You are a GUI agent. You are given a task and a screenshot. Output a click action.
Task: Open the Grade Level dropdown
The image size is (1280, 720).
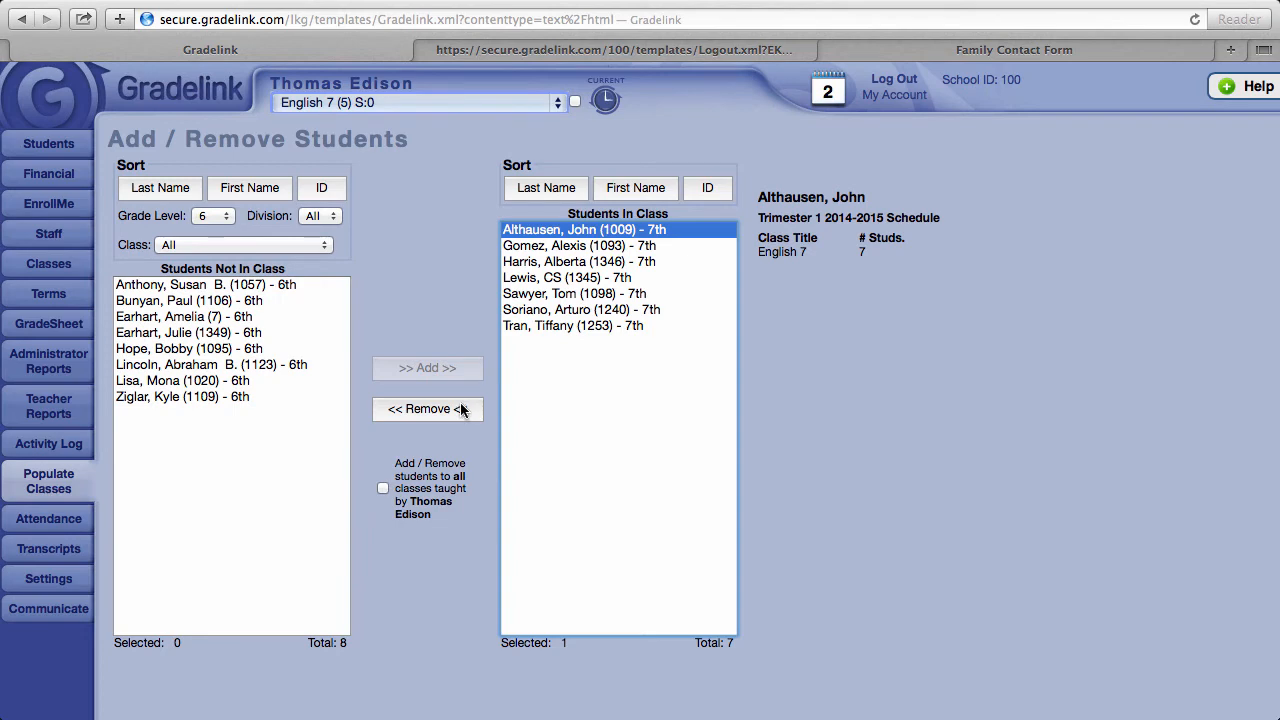point(213,216)
